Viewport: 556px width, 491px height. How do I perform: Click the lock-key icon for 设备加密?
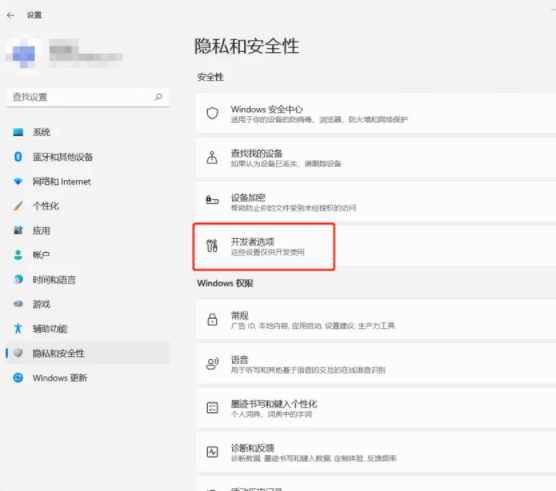pos(212,200)
